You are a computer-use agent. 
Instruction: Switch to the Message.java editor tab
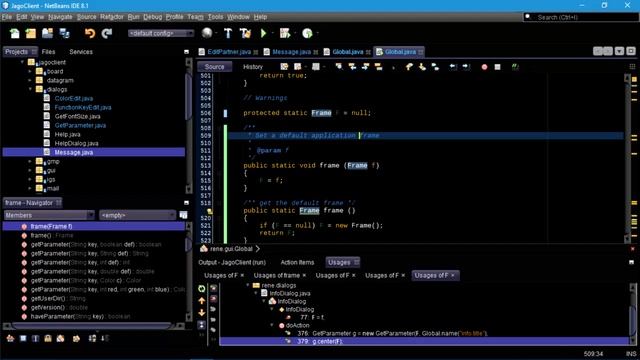291,52
